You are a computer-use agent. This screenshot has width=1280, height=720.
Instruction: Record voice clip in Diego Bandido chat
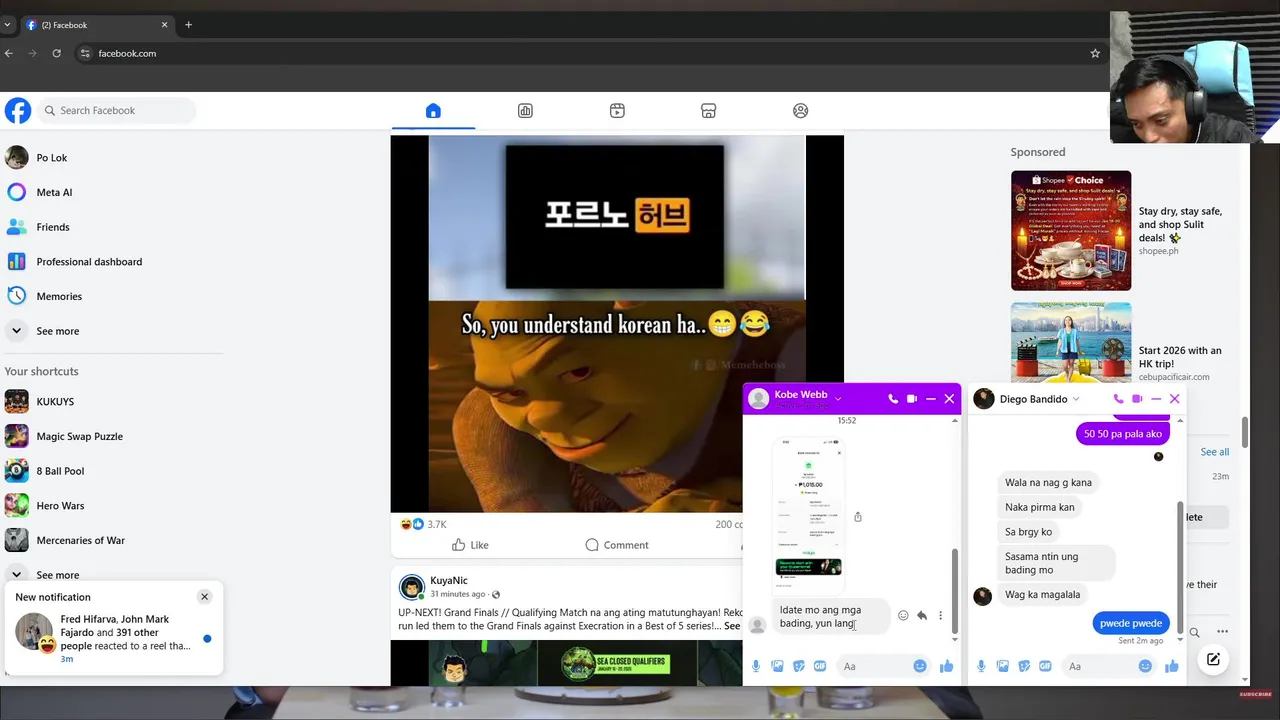pyautogui.click(x=981, y=666)
